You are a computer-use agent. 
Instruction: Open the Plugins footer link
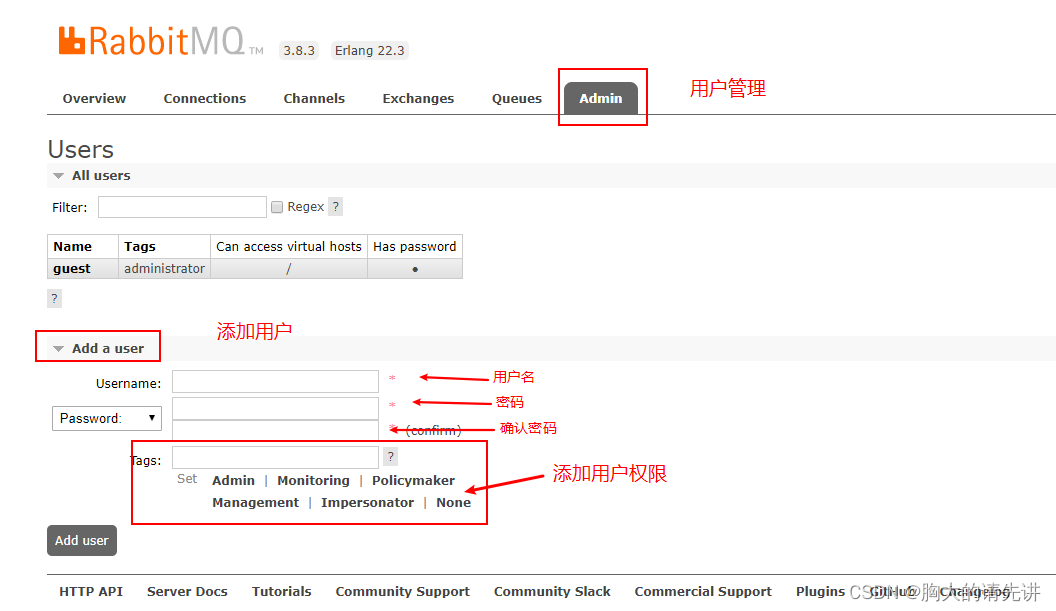pos(820,591)
